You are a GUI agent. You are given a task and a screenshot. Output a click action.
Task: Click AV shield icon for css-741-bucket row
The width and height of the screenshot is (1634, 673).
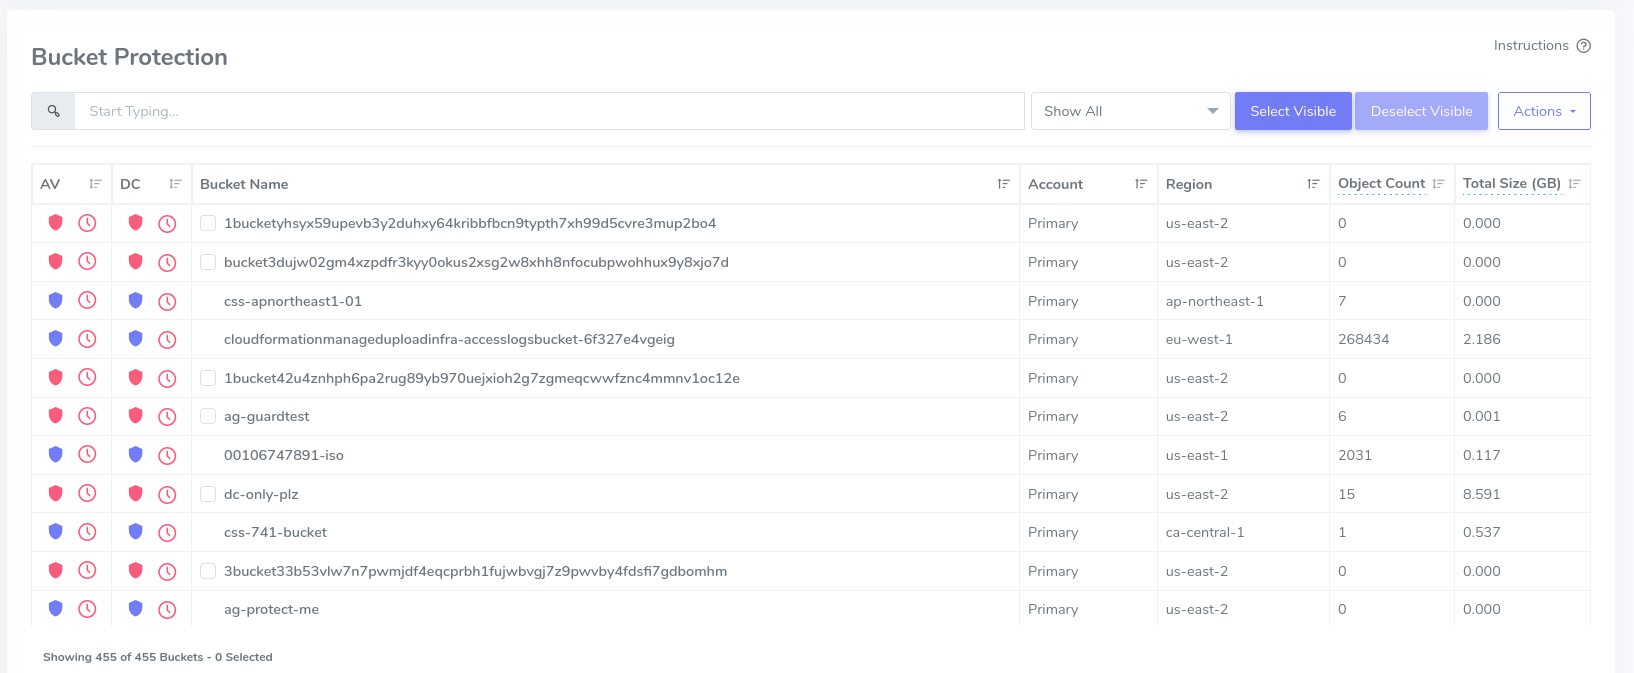pos(56,531)
